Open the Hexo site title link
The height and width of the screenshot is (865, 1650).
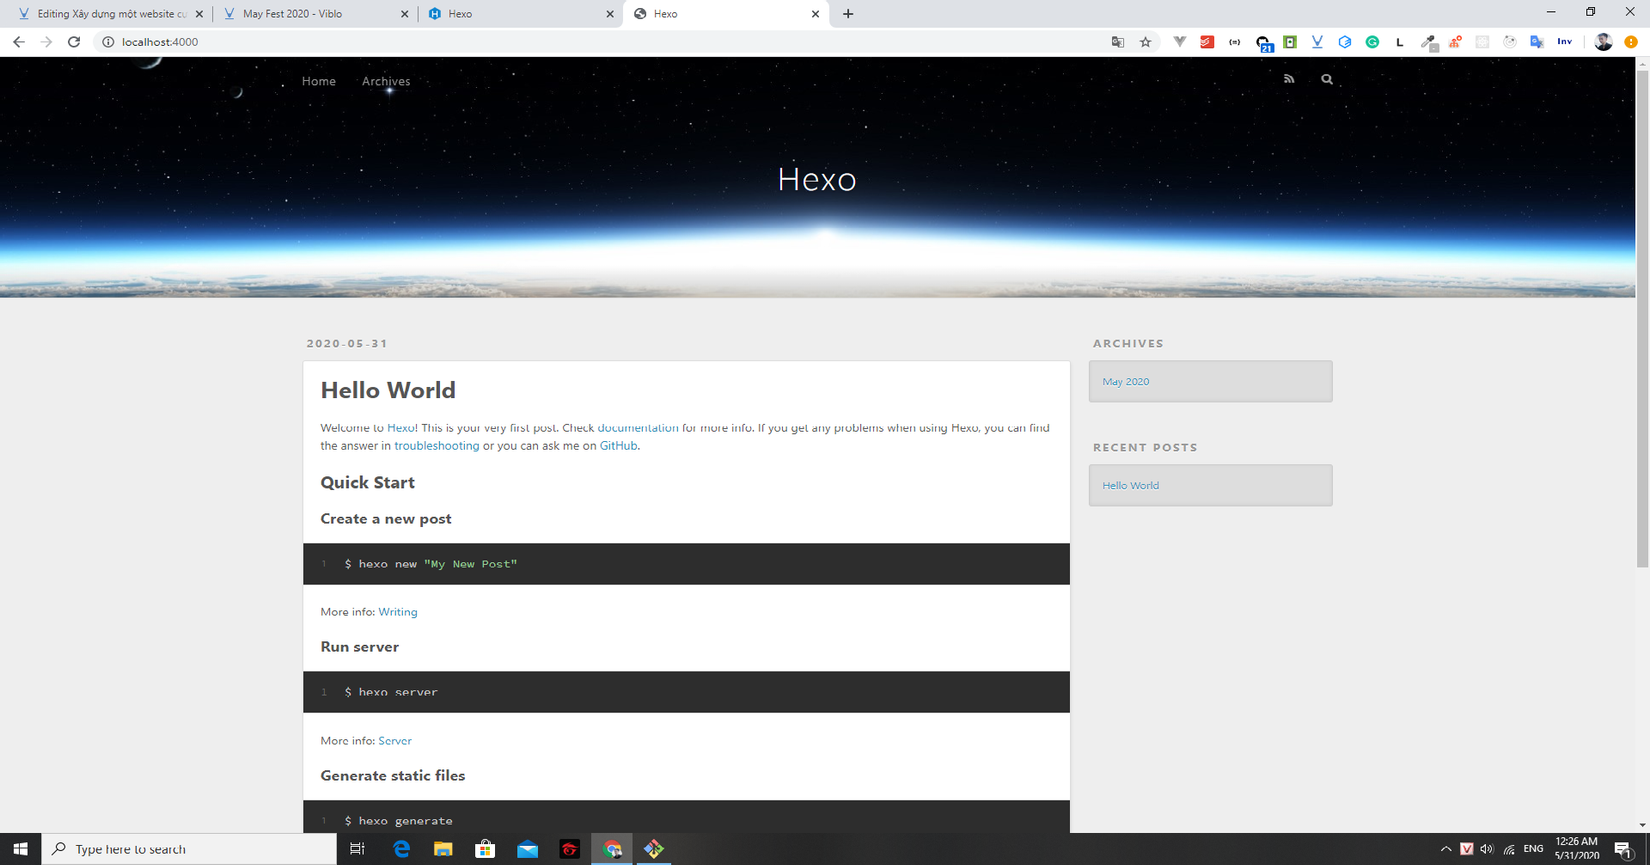[817, 179]
